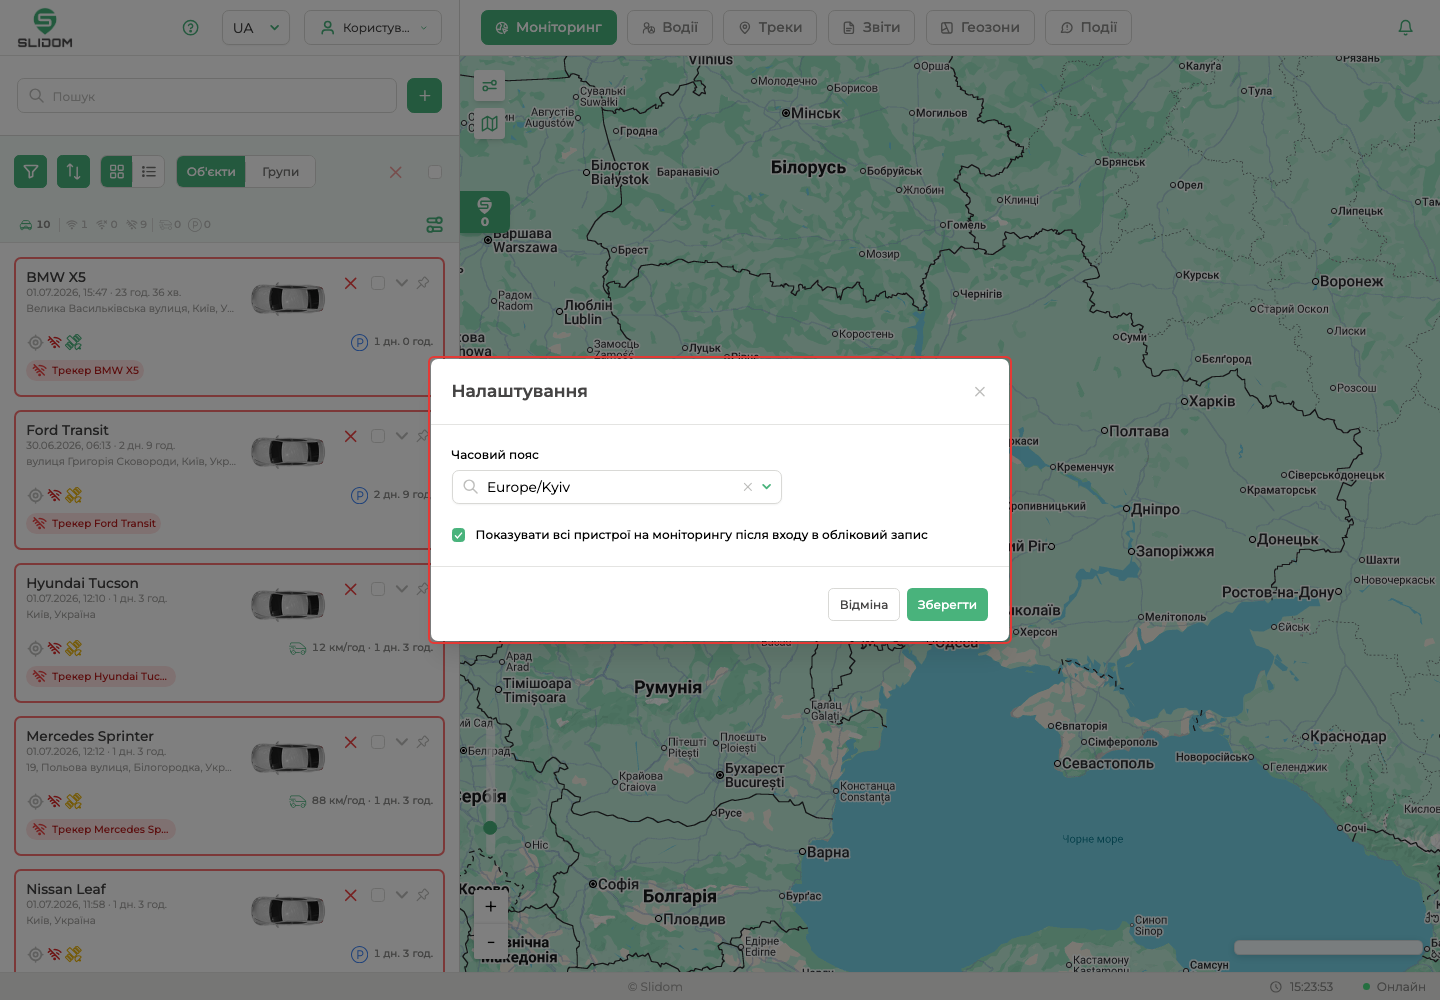The image size is (1440, 1000).
Task: Click red X on Ford Transit card
Action: pyautogui.click(x=351, y=436)
